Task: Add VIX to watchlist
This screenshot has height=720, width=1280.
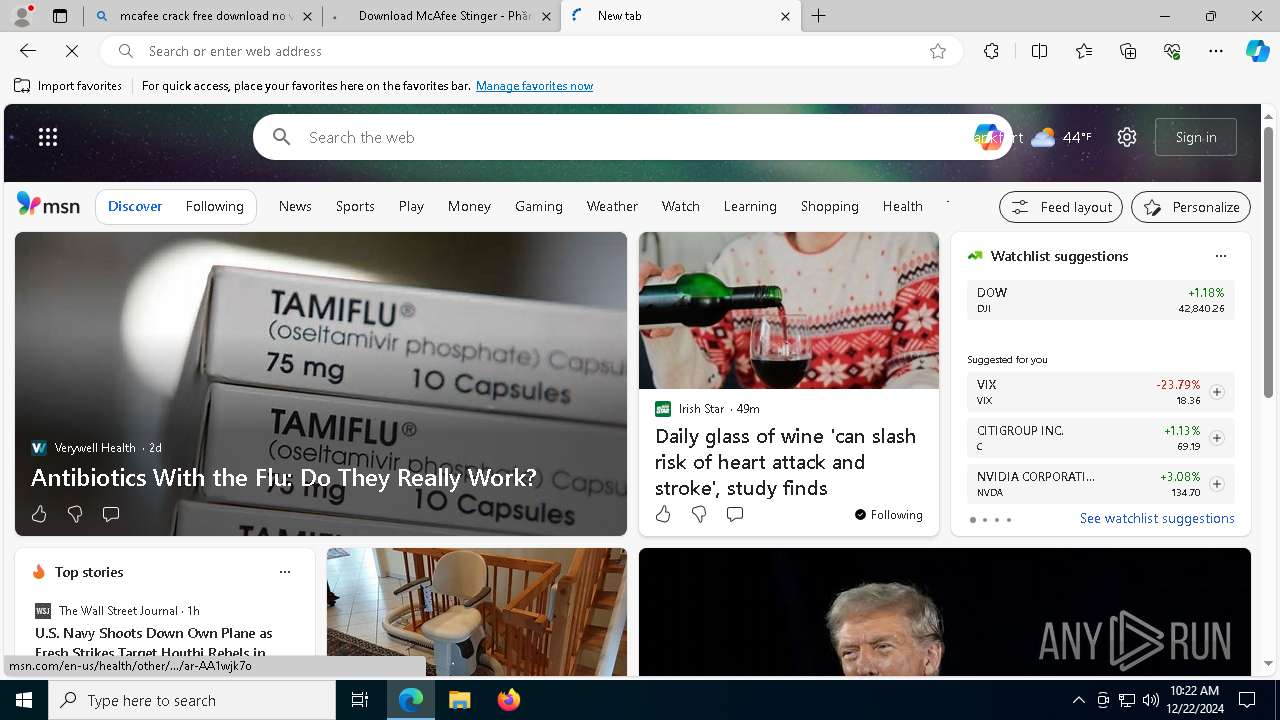Action: (1217, 392)
